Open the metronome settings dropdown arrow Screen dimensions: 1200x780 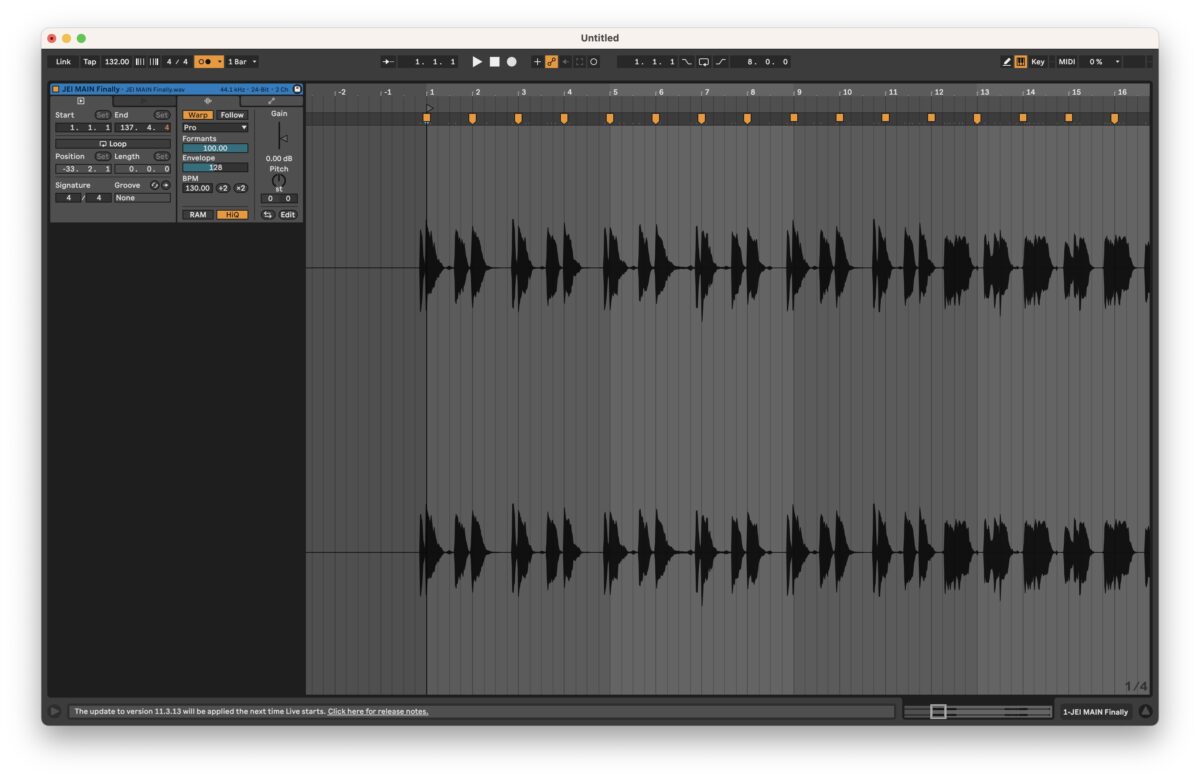click(220, 62)
